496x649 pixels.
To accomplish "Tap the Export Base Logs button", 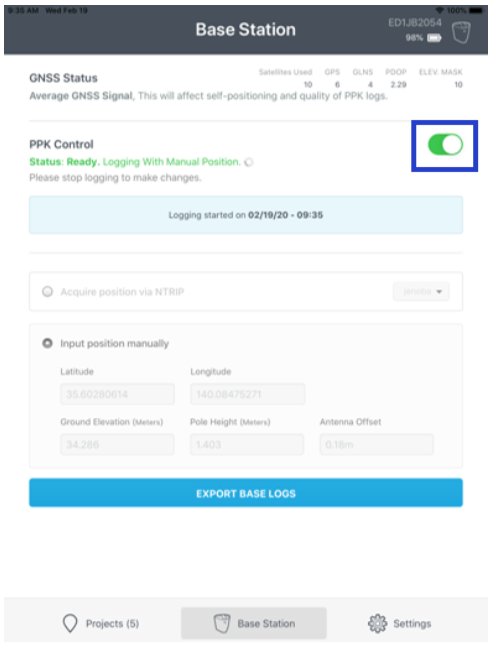I will tap(246, 493).
